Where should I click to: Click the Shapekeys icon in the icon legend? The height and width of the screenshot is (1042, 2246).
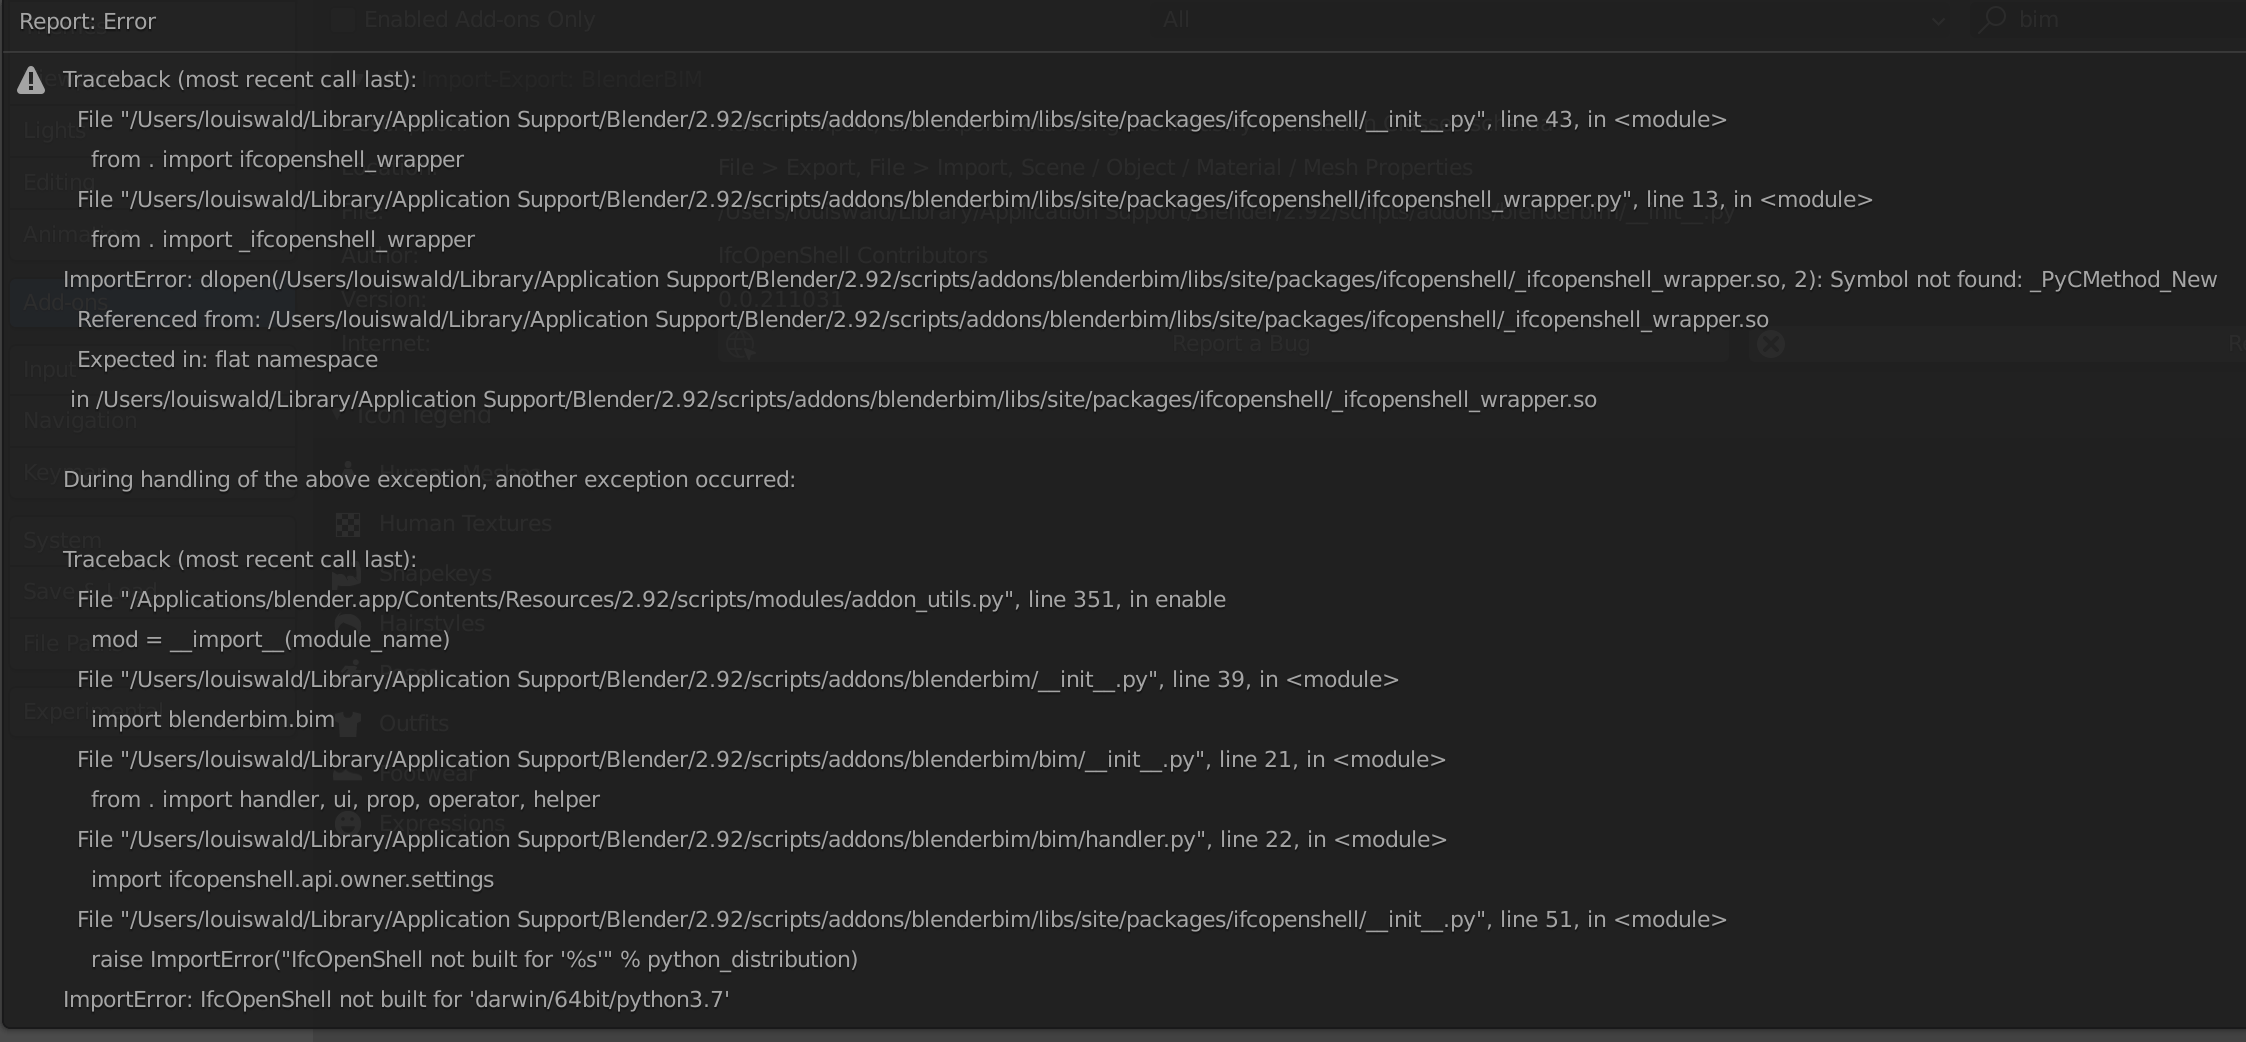[346, 574]
